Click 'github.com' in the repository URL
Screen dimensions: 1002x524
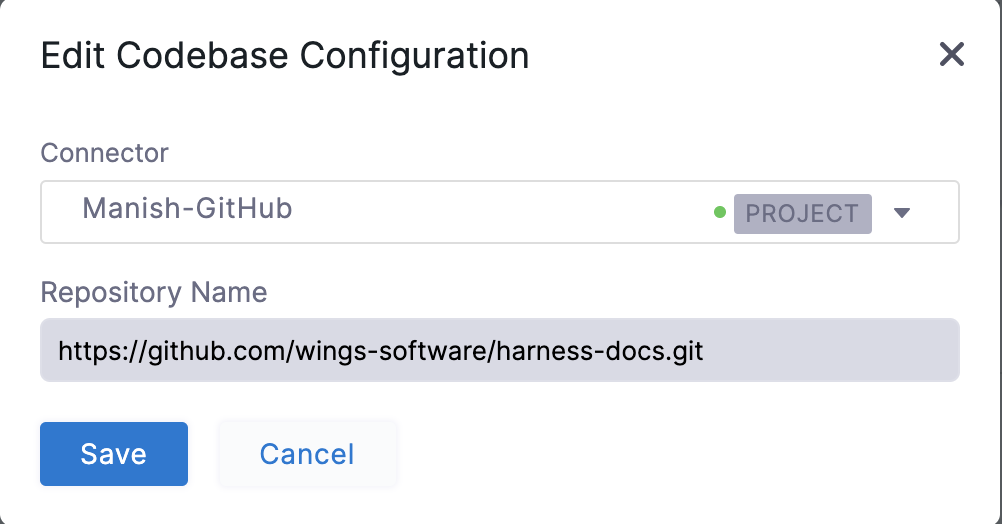point(220,351)
